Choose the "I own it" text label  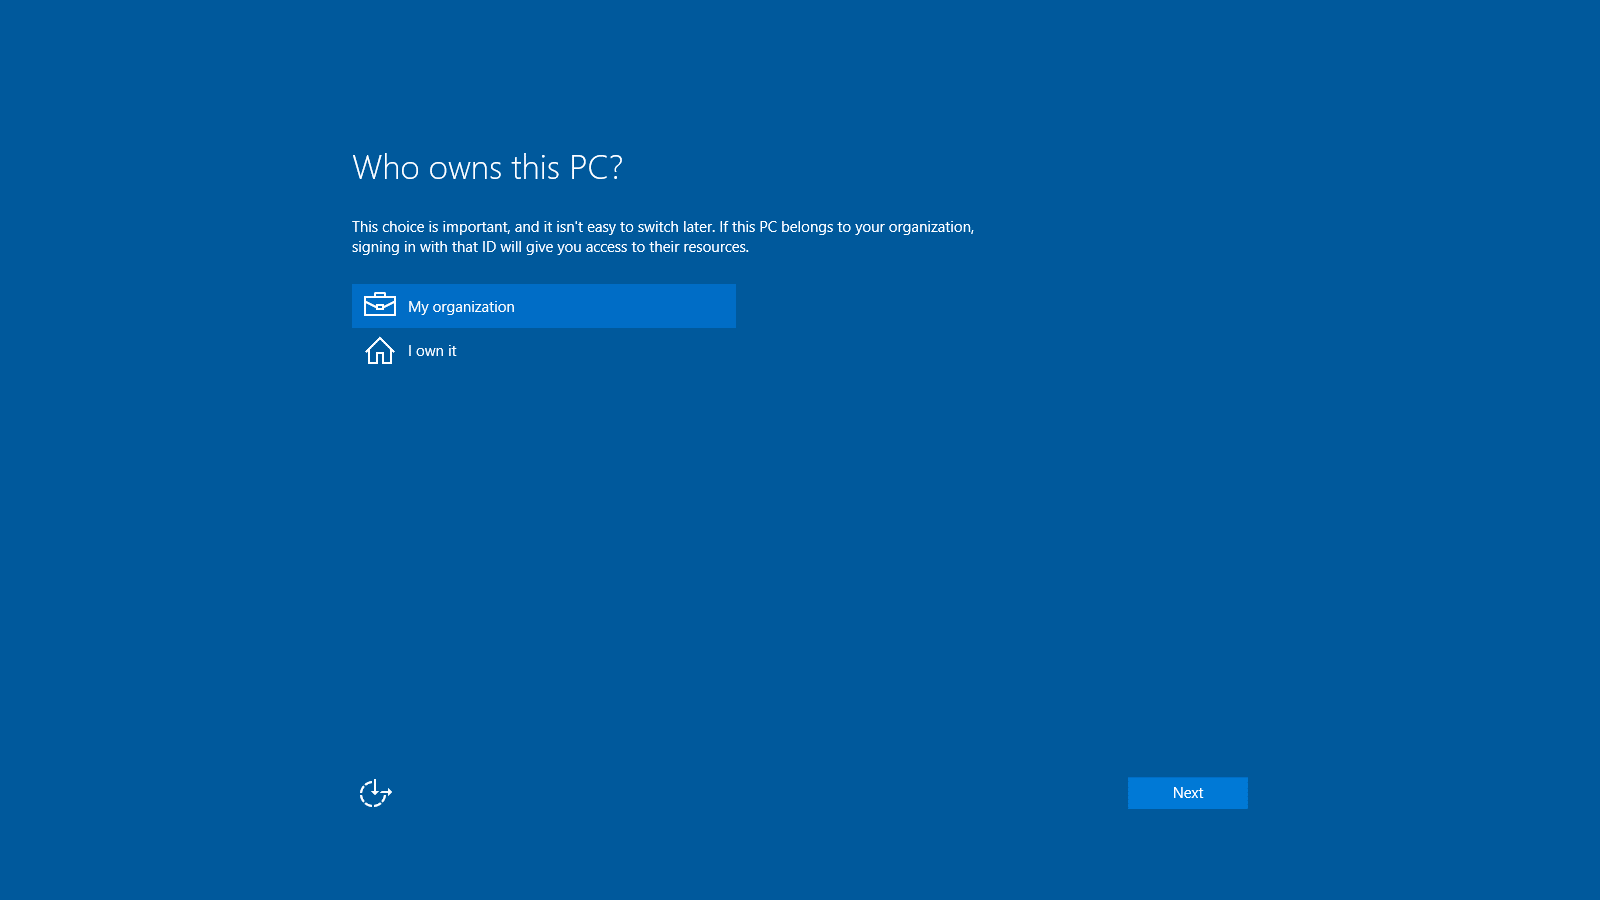point(432,351)
